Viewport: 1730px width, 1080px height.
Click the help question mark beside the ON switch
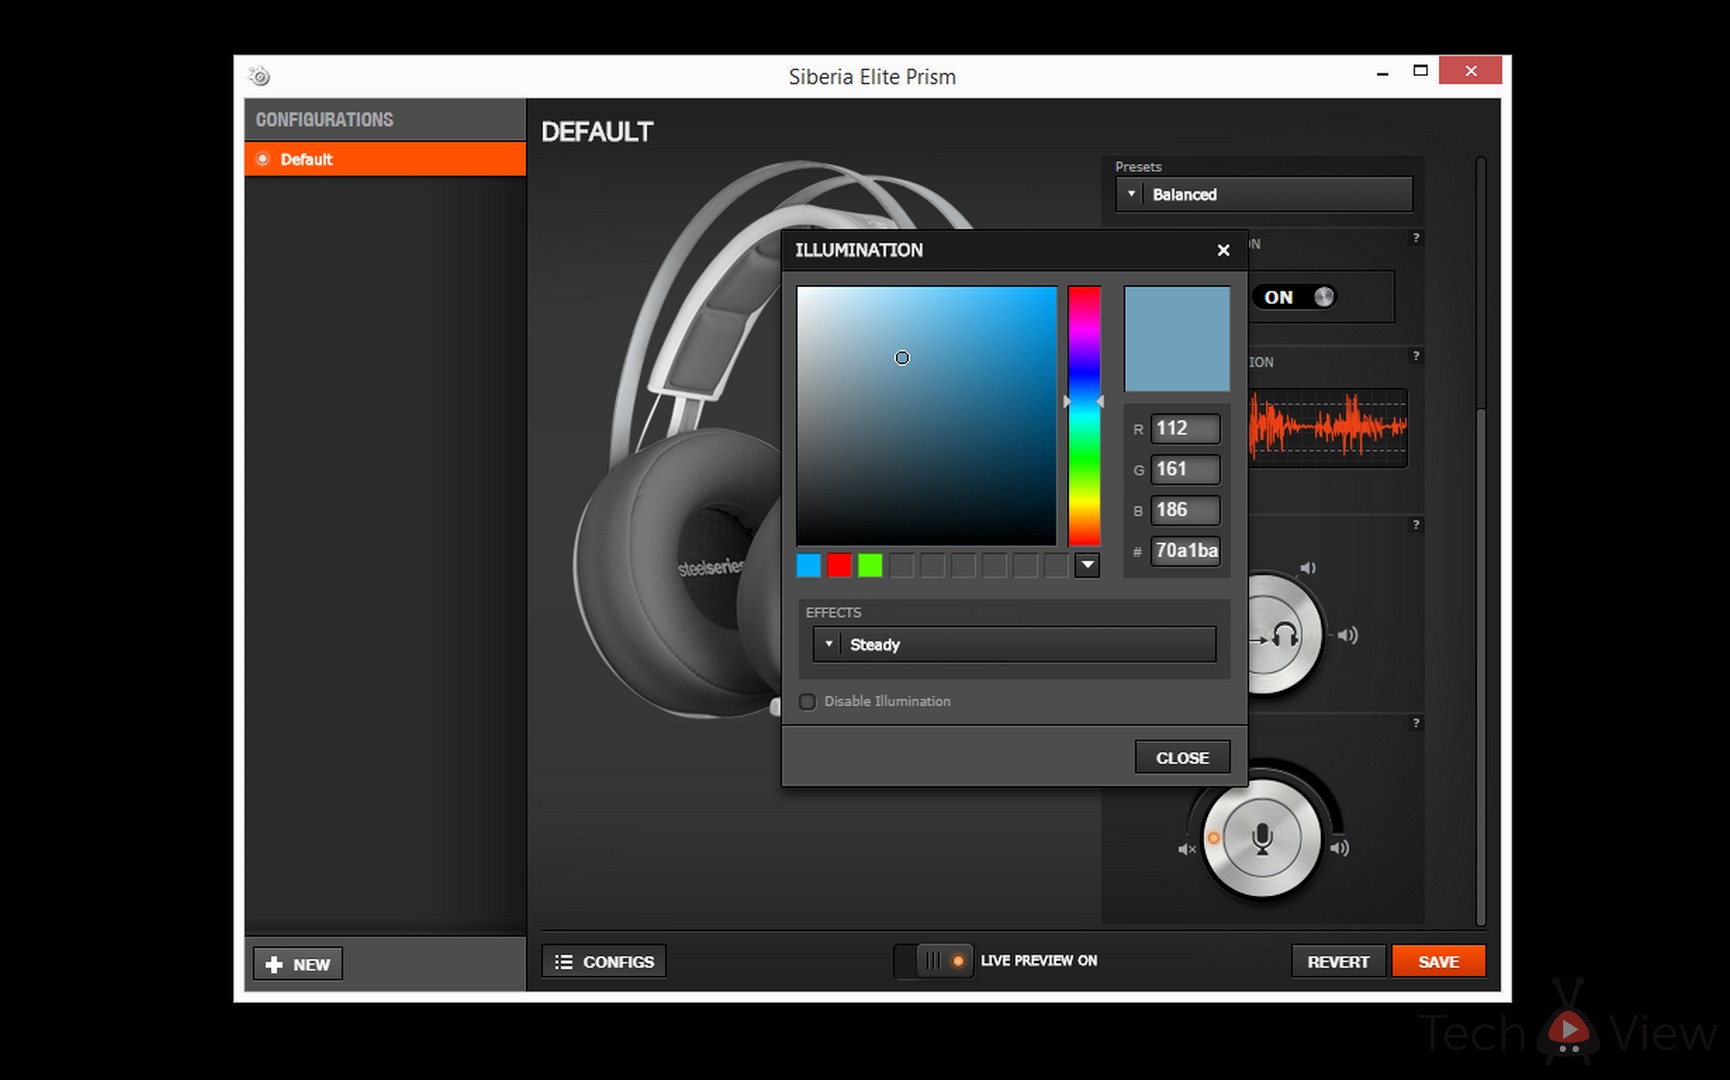pos(1415,238)
